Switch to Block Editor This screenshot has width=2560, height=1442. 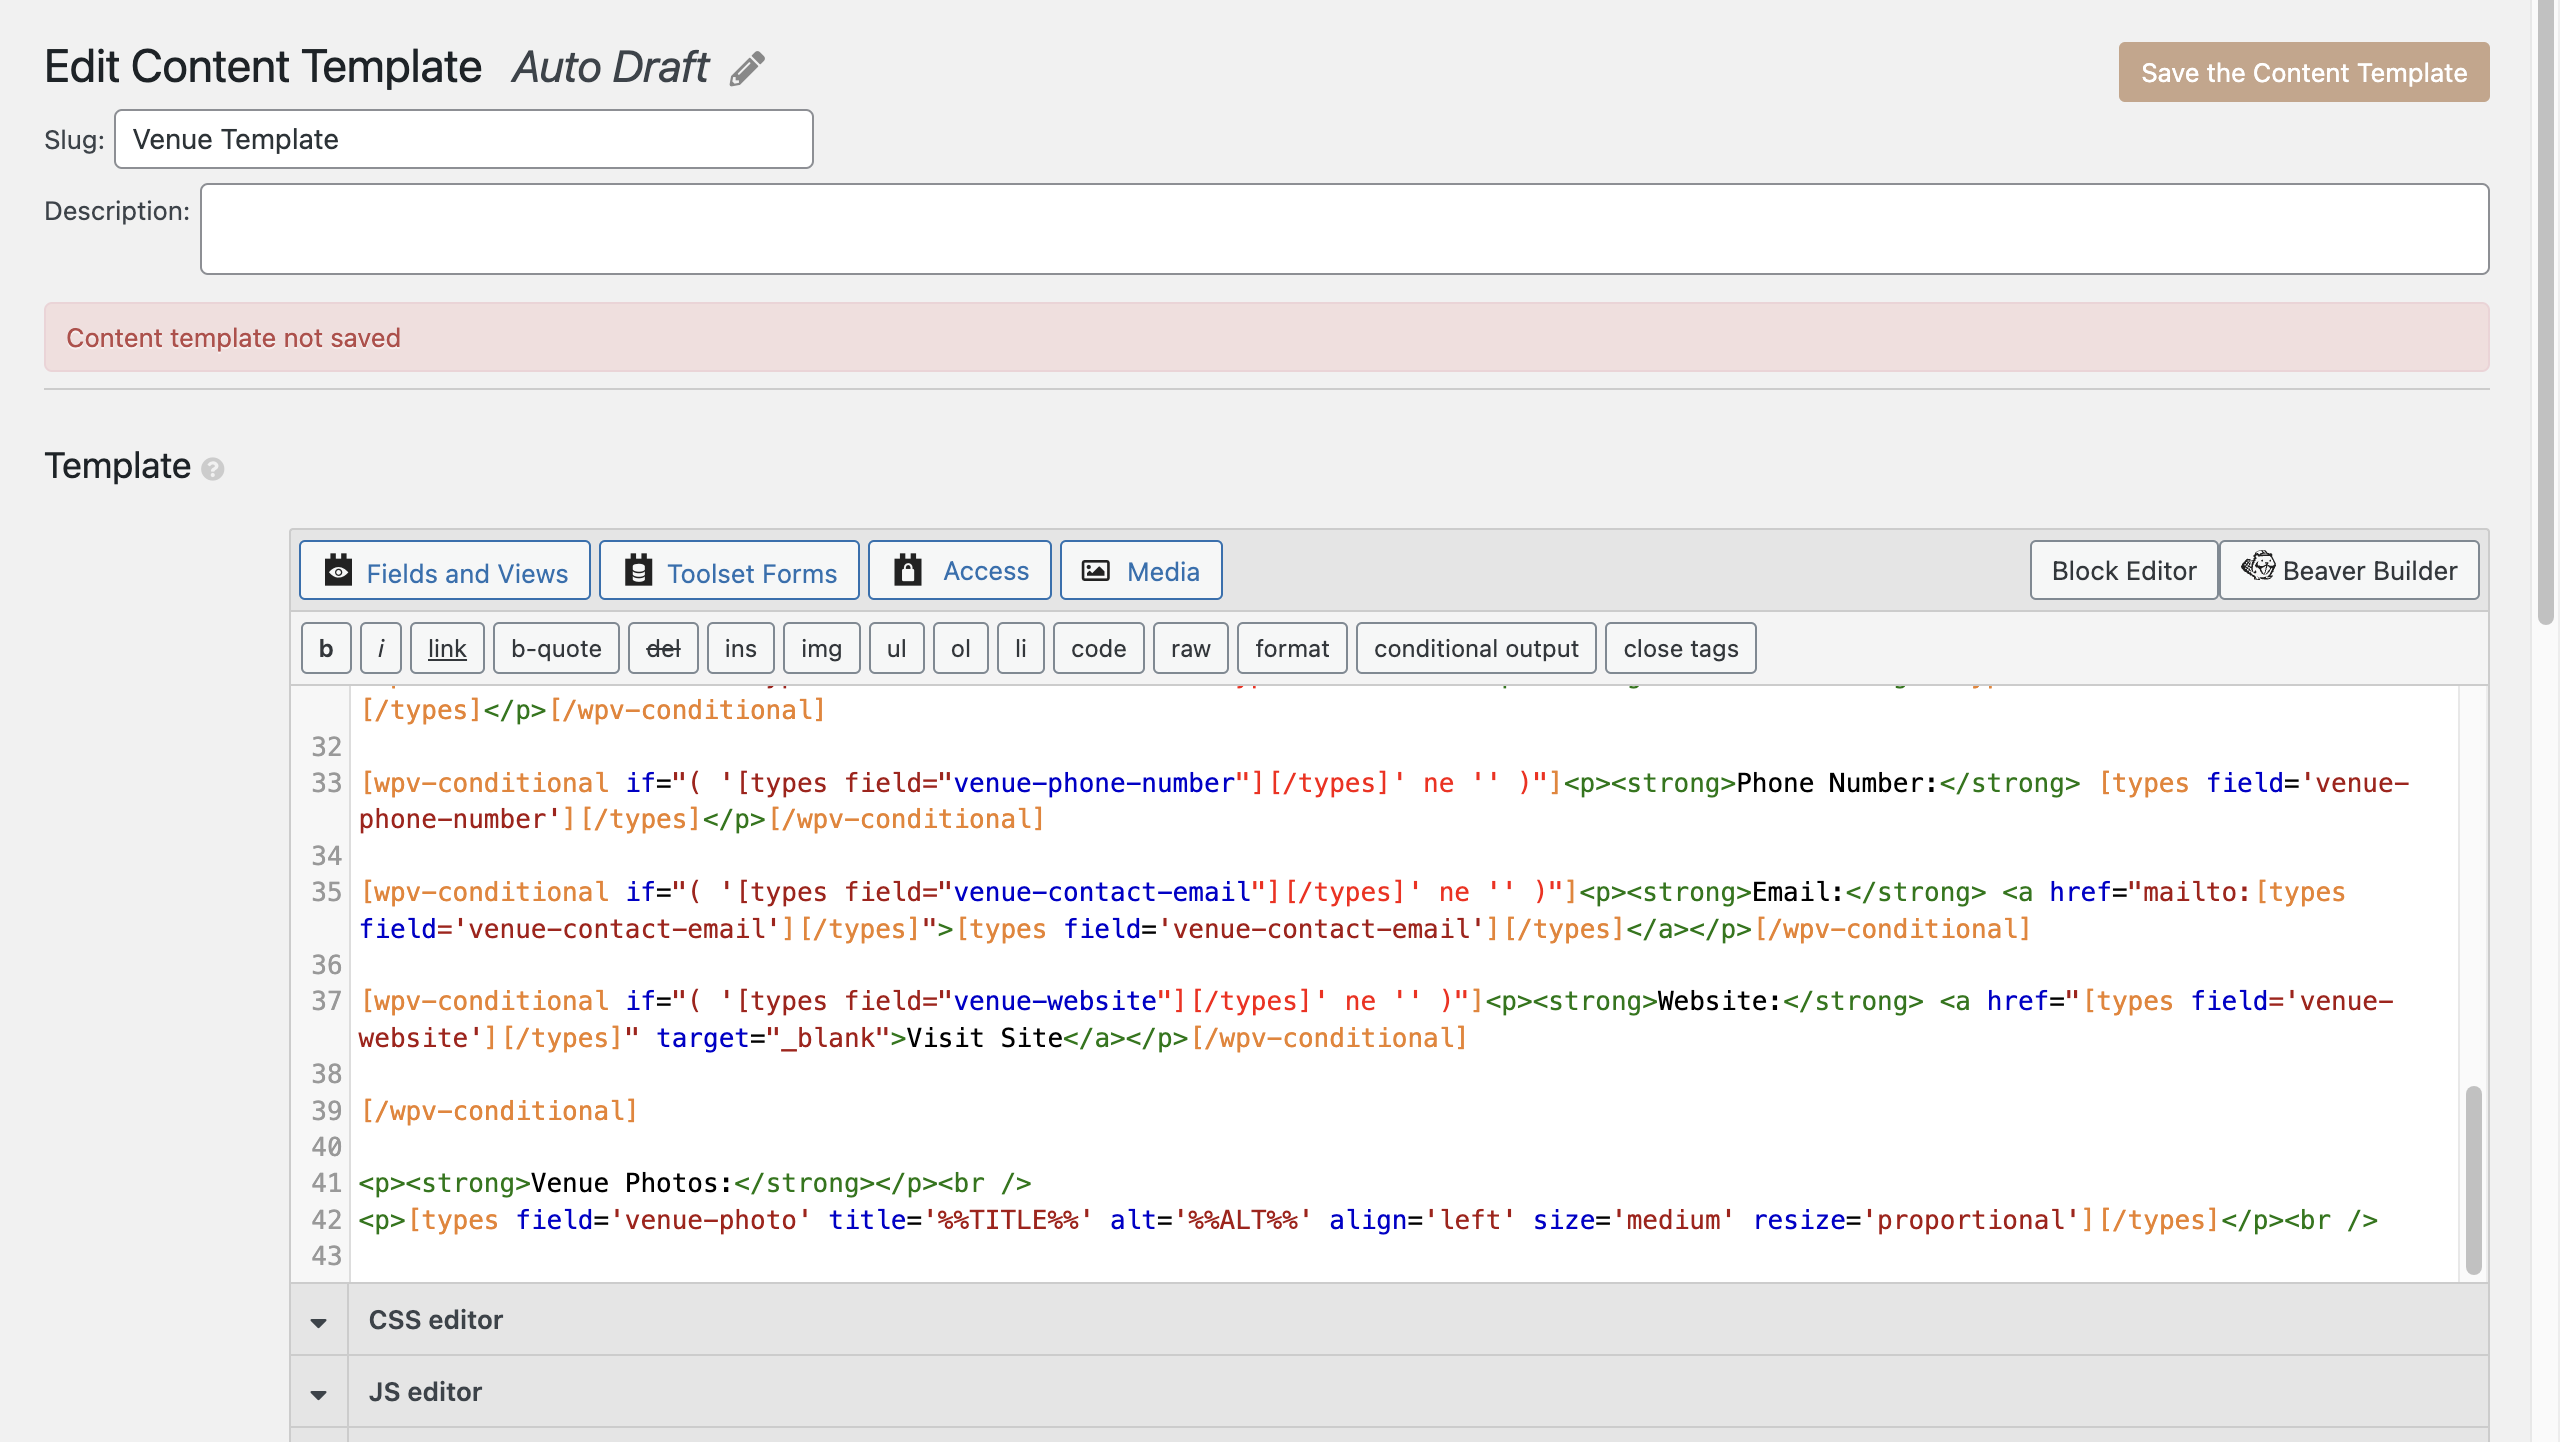click(2123, 571)
